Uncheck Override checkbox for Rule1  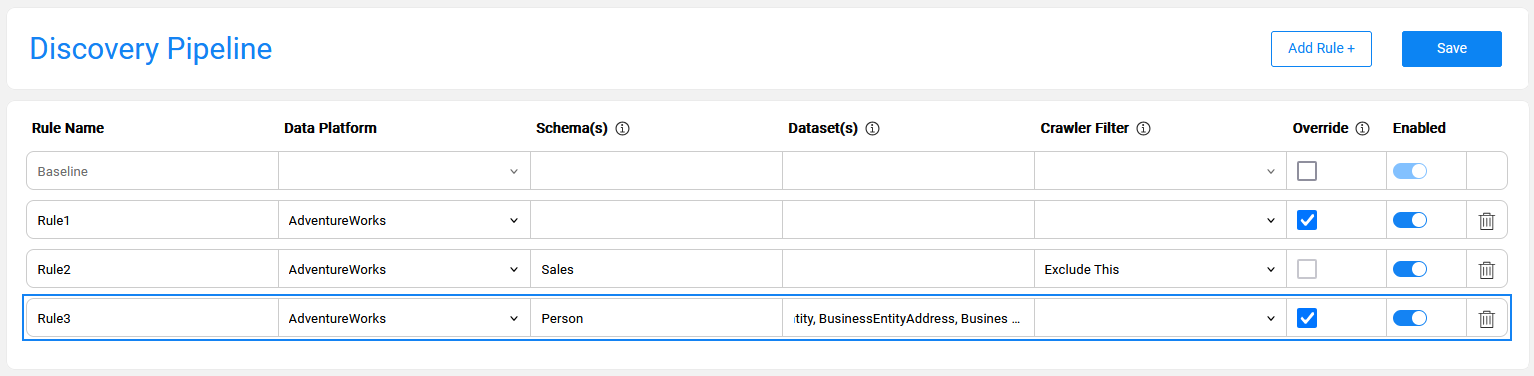pos(1307,220)
